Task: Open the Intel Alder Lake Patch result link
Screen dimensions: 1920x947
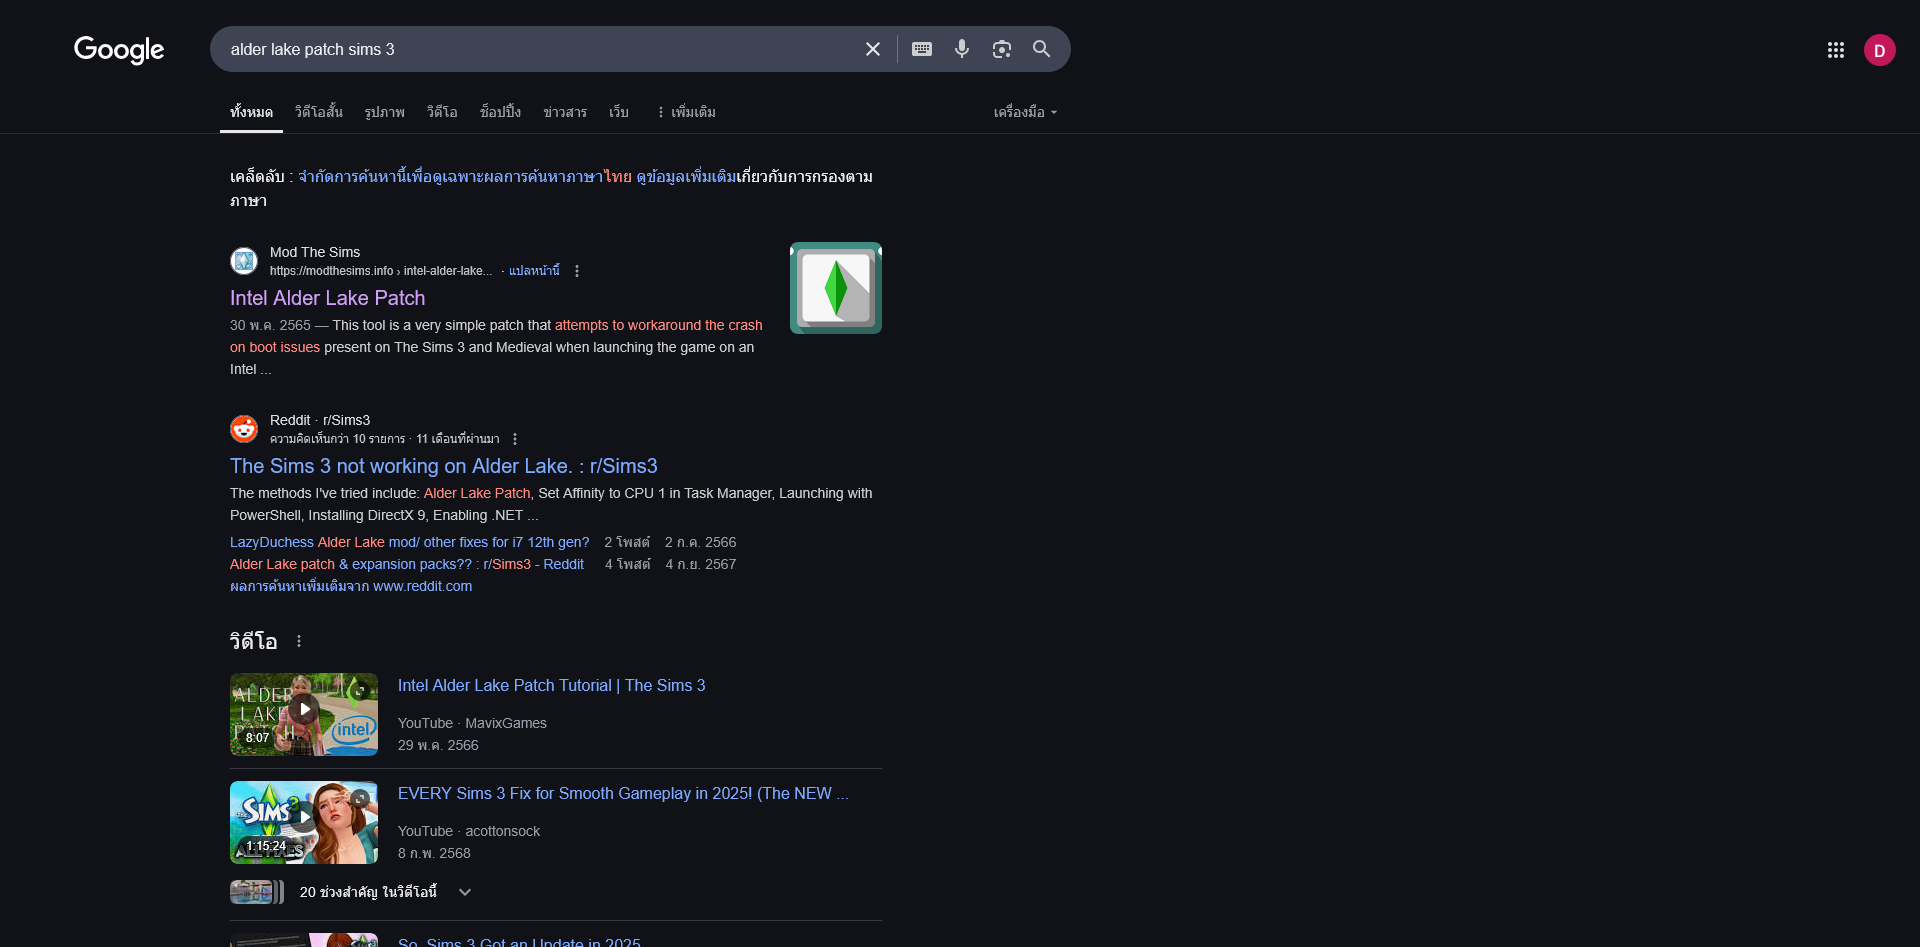Action: [x=328, y=298]
